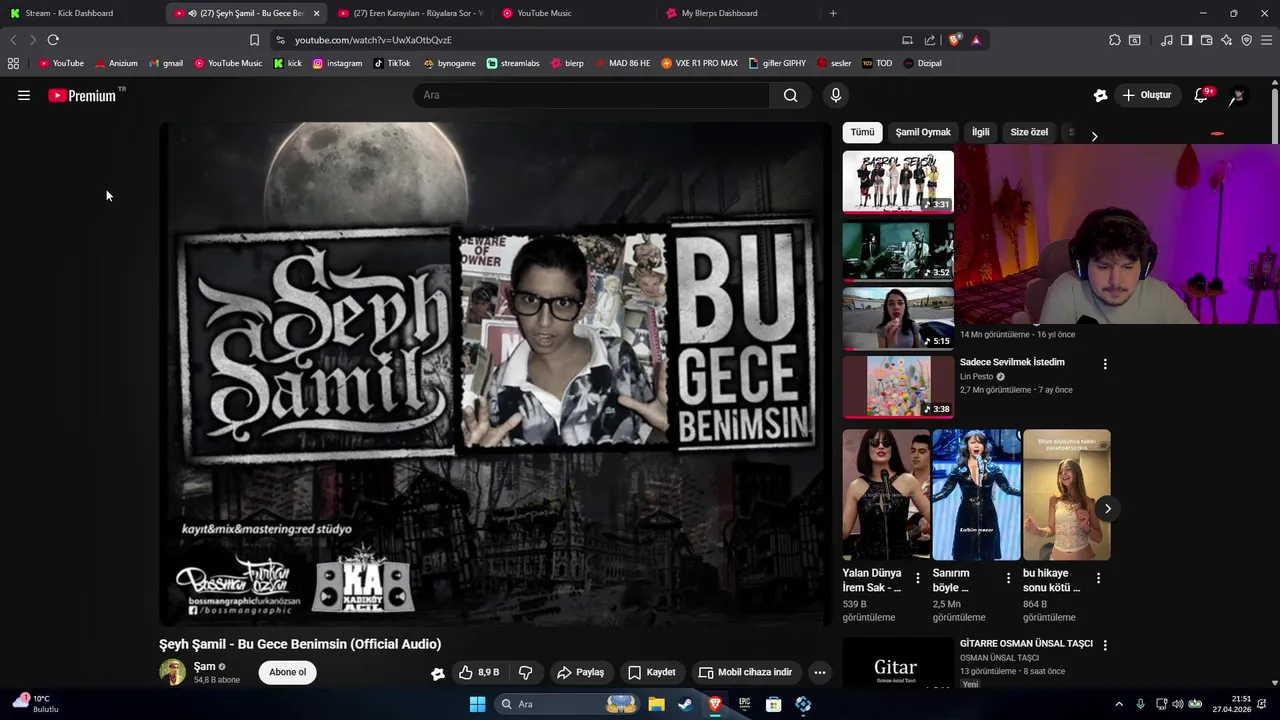The image size is (1280, 720).
Task: Click the share page icon in address bar
Action: [x=930, y=40]
